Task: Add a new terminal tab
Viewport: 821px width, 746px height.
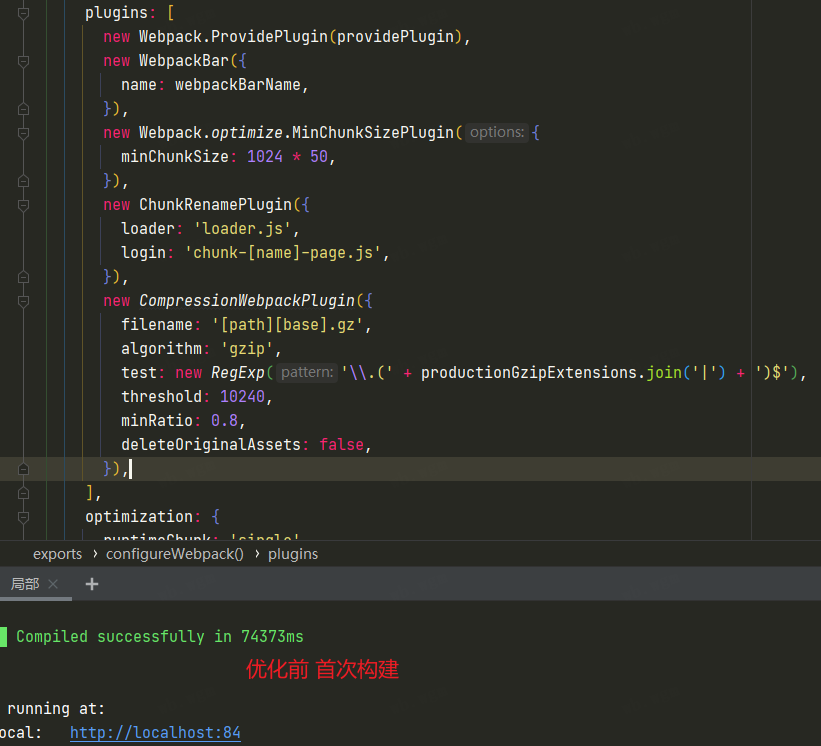Action: pyautogui.click(x=92, y=584)
